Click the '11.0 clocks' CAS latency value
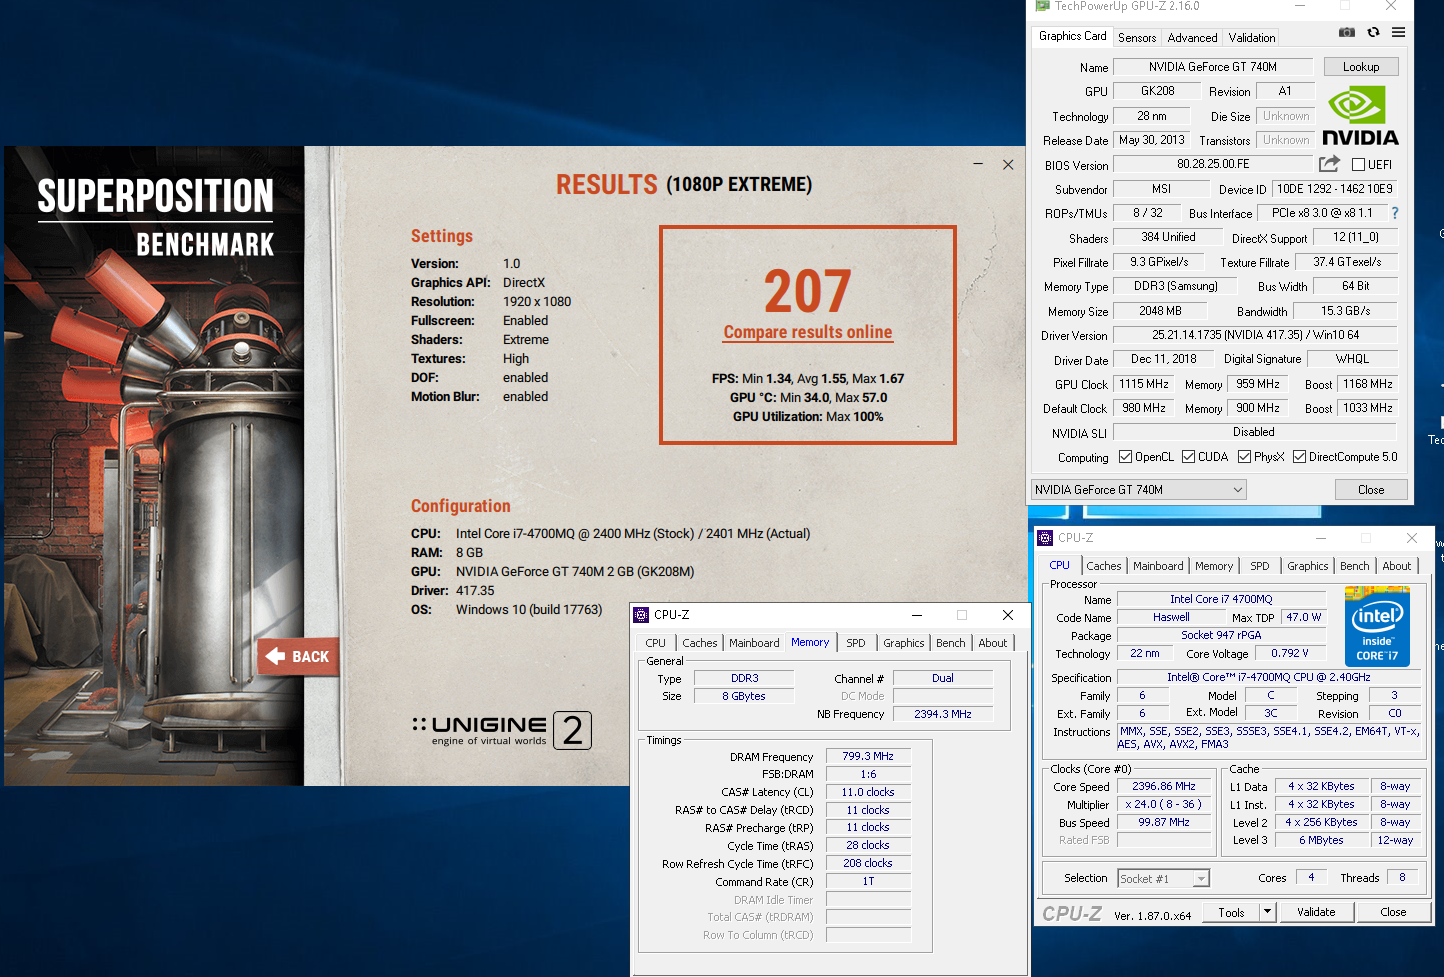The image size is (1444, 977). [868, 792]
